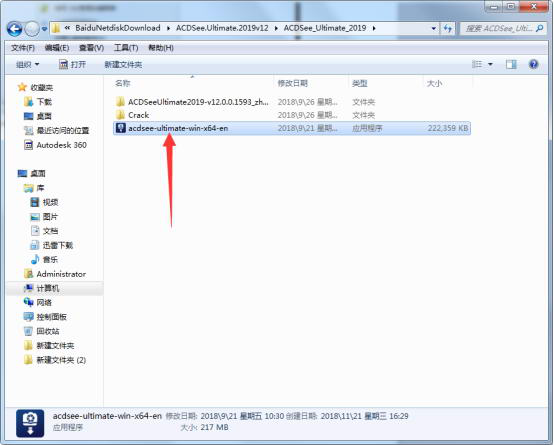The width and height of the screenshot is (554, 445).
Task: Open the 查看(V) menu
Action: click(91, 48)
